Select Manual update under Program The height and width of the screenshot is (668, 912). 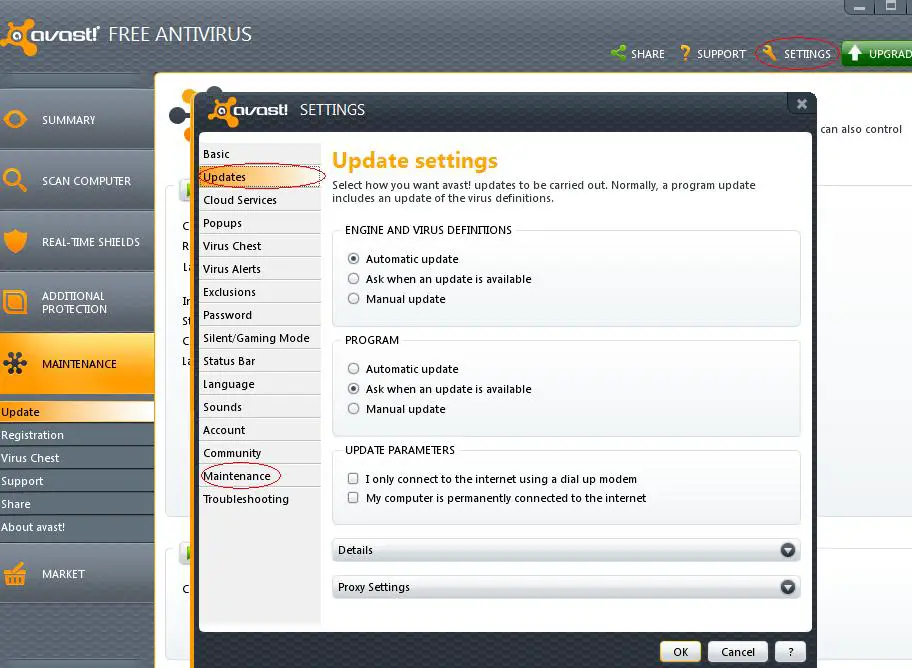tap(353, 408)
